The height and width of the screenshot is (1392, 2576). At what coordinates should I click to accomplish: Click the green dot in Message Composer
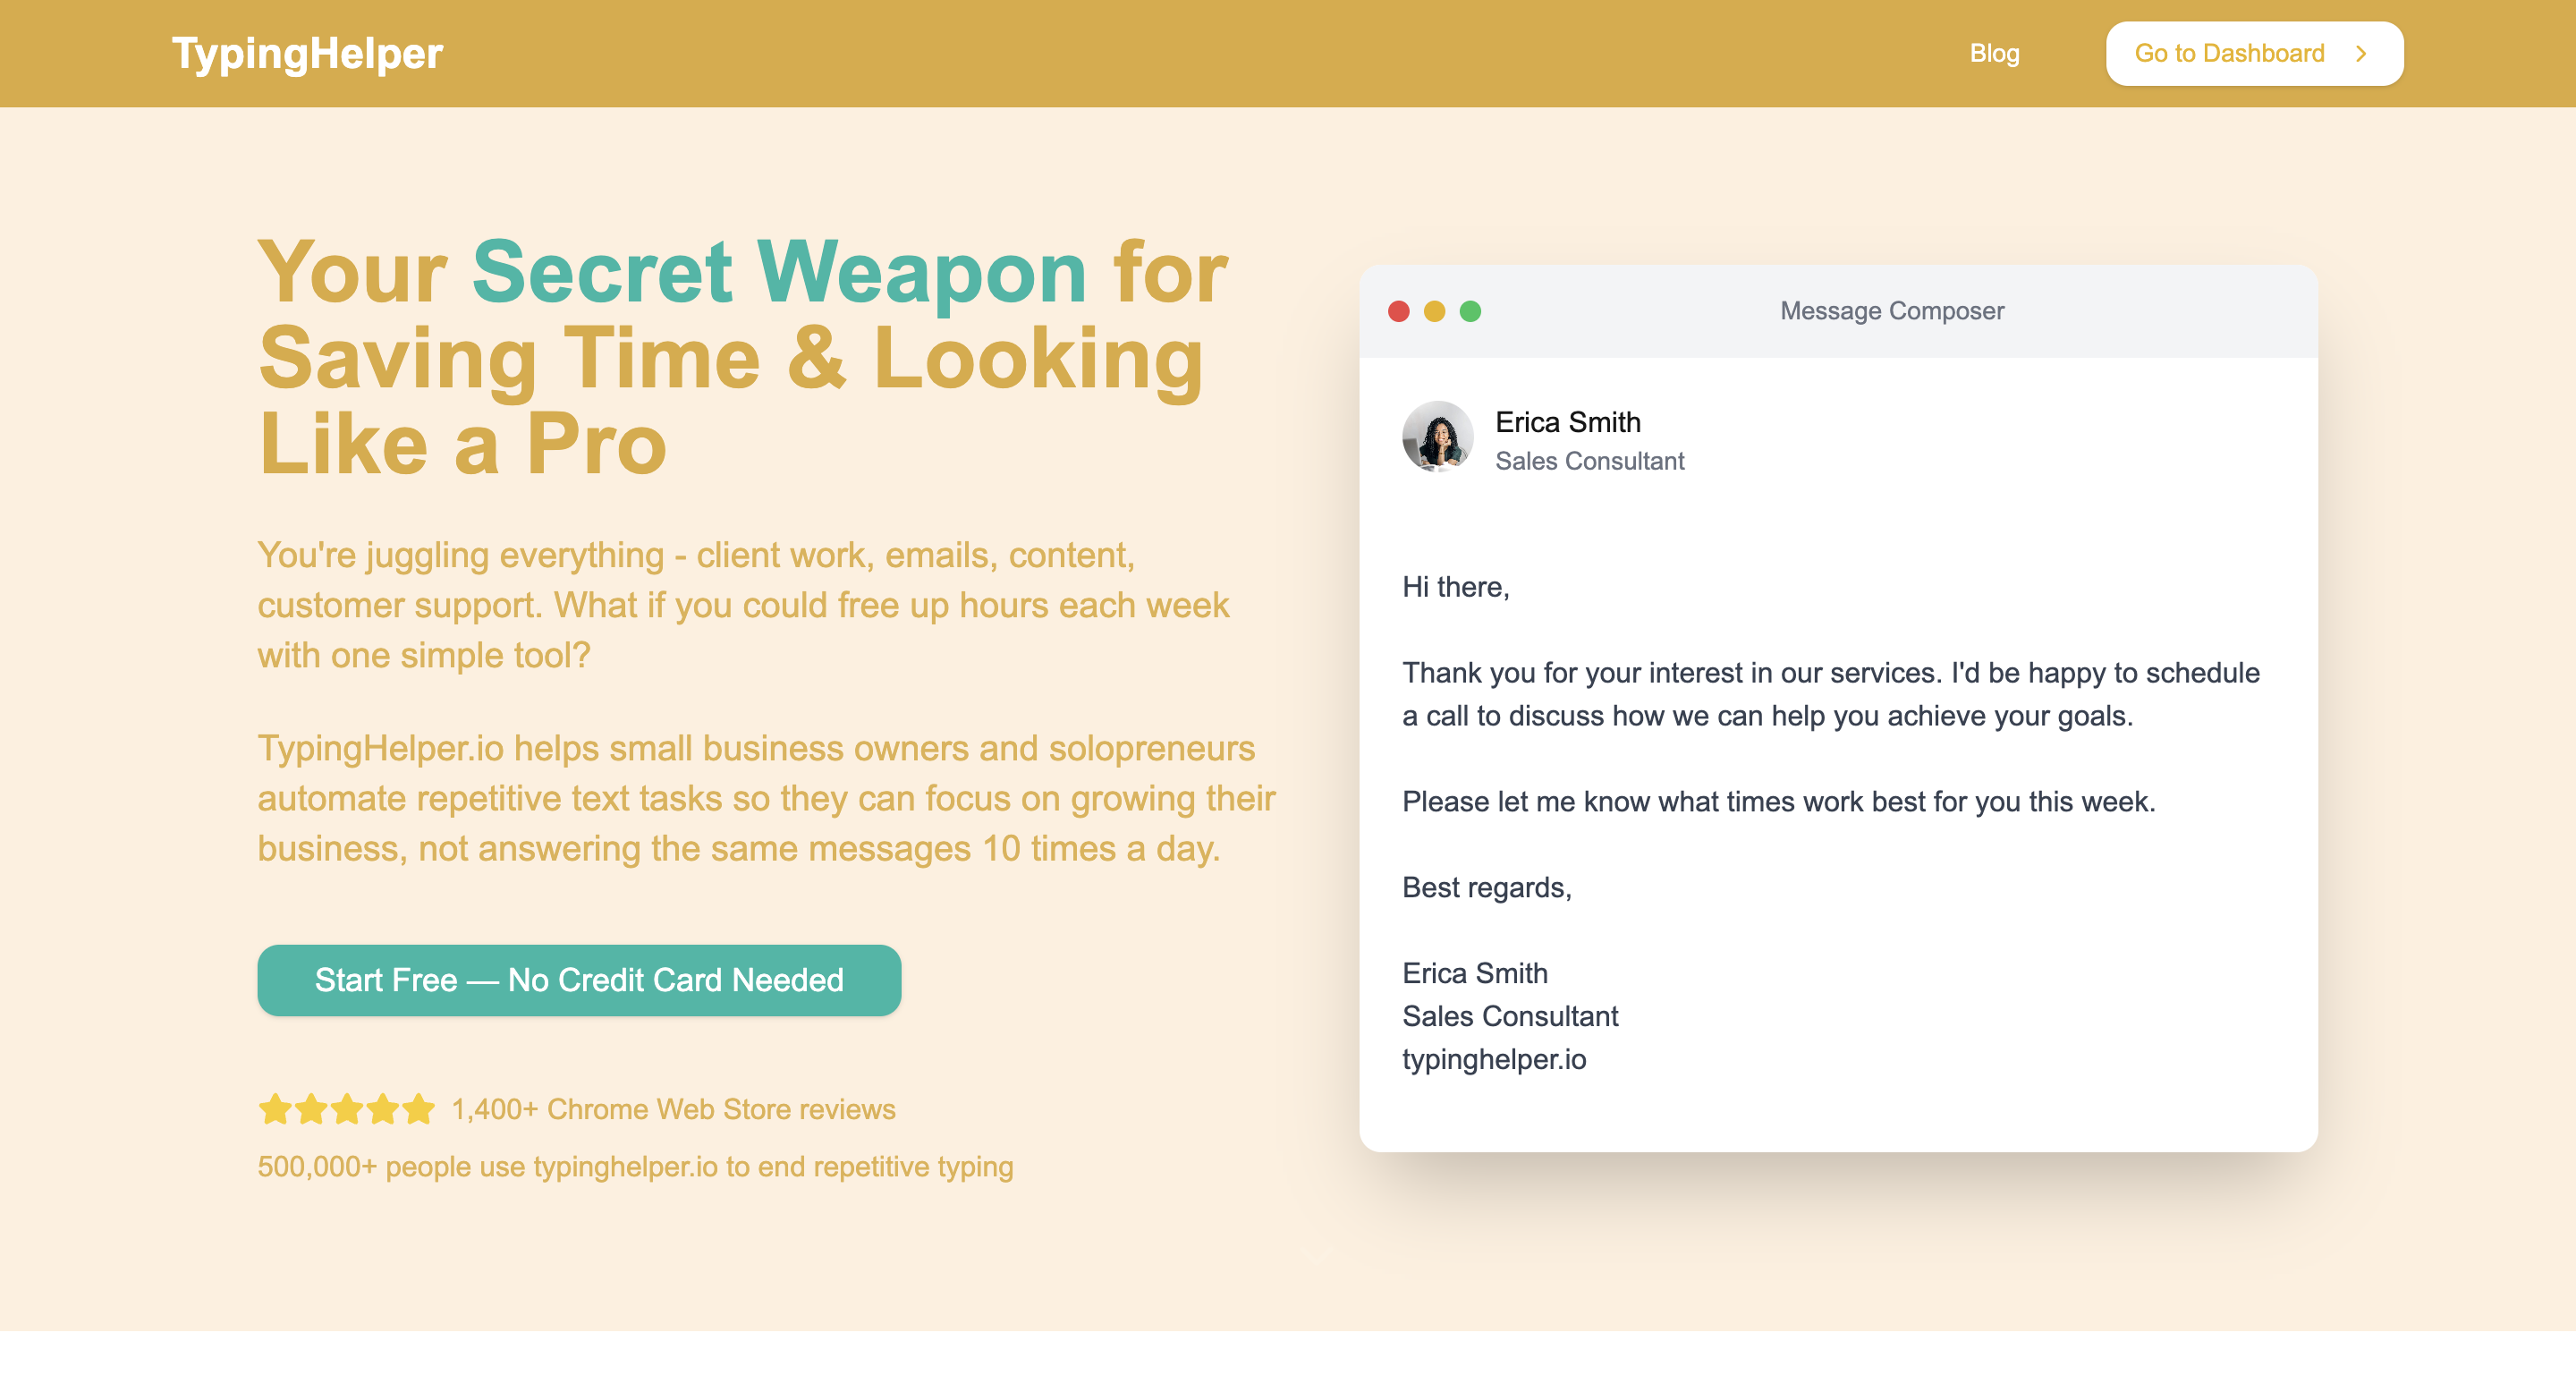(1470, 312)
